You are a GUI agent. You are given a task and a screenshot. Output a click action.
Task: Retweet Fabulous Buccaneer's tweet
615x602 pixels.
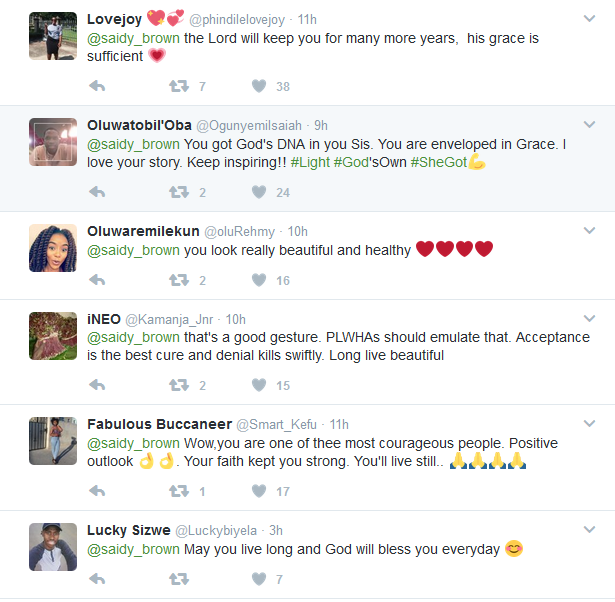coord(179,491)
